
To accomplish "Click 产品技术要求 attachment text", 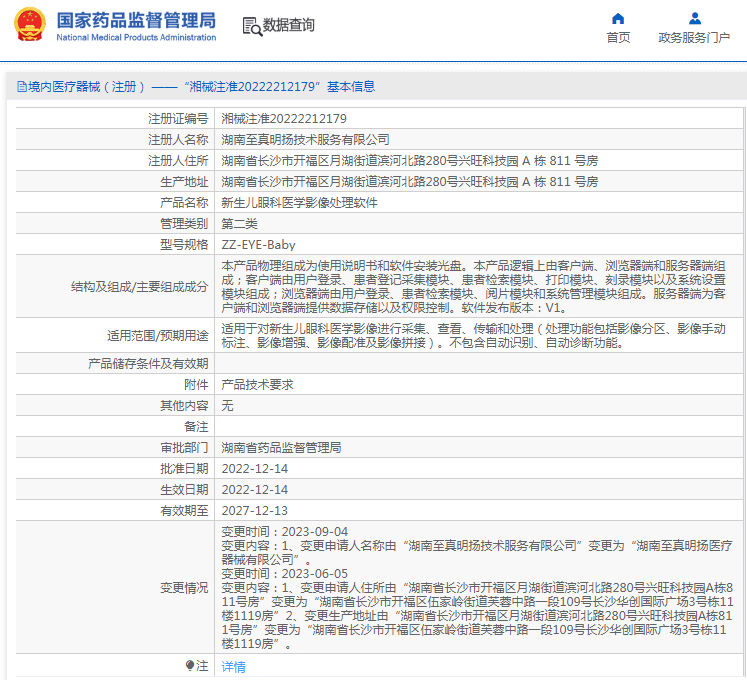I will [257, 385].
